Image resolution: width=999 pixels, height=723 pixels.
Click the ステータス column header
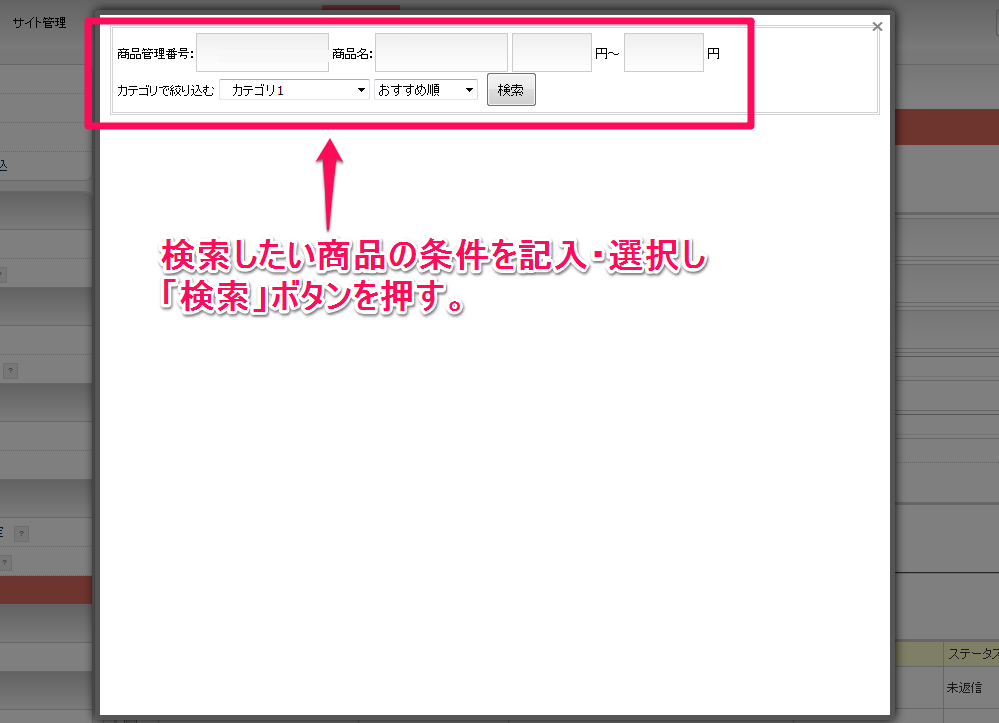pyautogui.click(x=970, y=654)
